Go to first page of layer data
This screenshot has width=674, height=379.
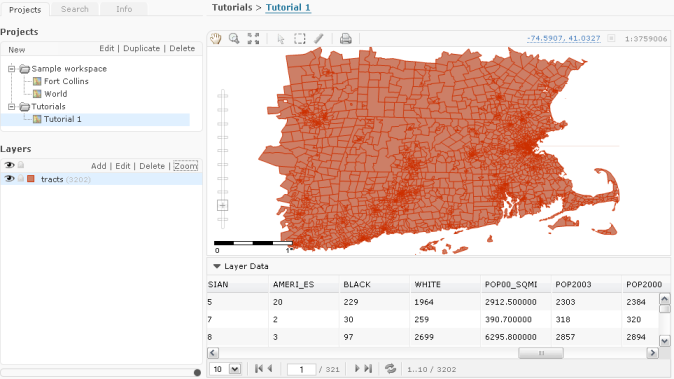point(259,369)
